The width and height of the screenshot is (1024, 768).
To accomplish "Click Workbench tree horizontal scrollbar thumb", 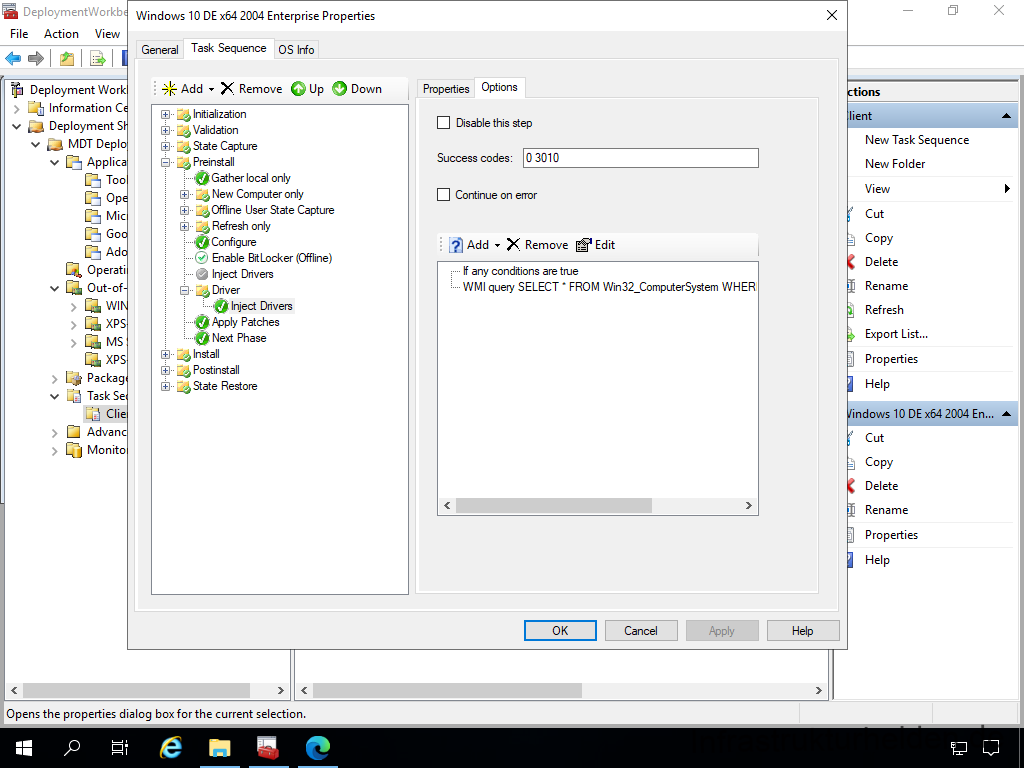I will (136, 690).
